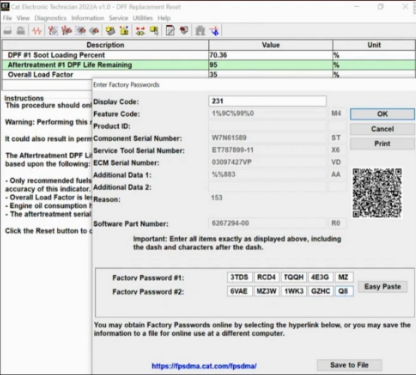The height and width of the screenshot is (375, 416).
Task: Open the Utilities menu
Action: pos(143,18)
